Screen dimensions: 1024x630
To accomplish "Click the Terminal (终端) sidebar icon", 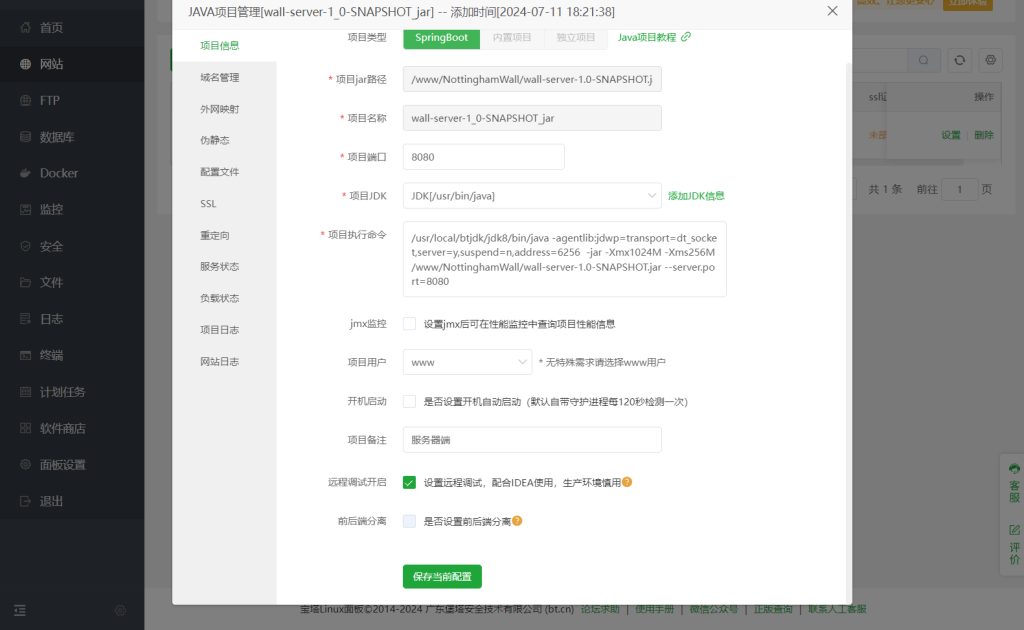I will click(25, 355).
